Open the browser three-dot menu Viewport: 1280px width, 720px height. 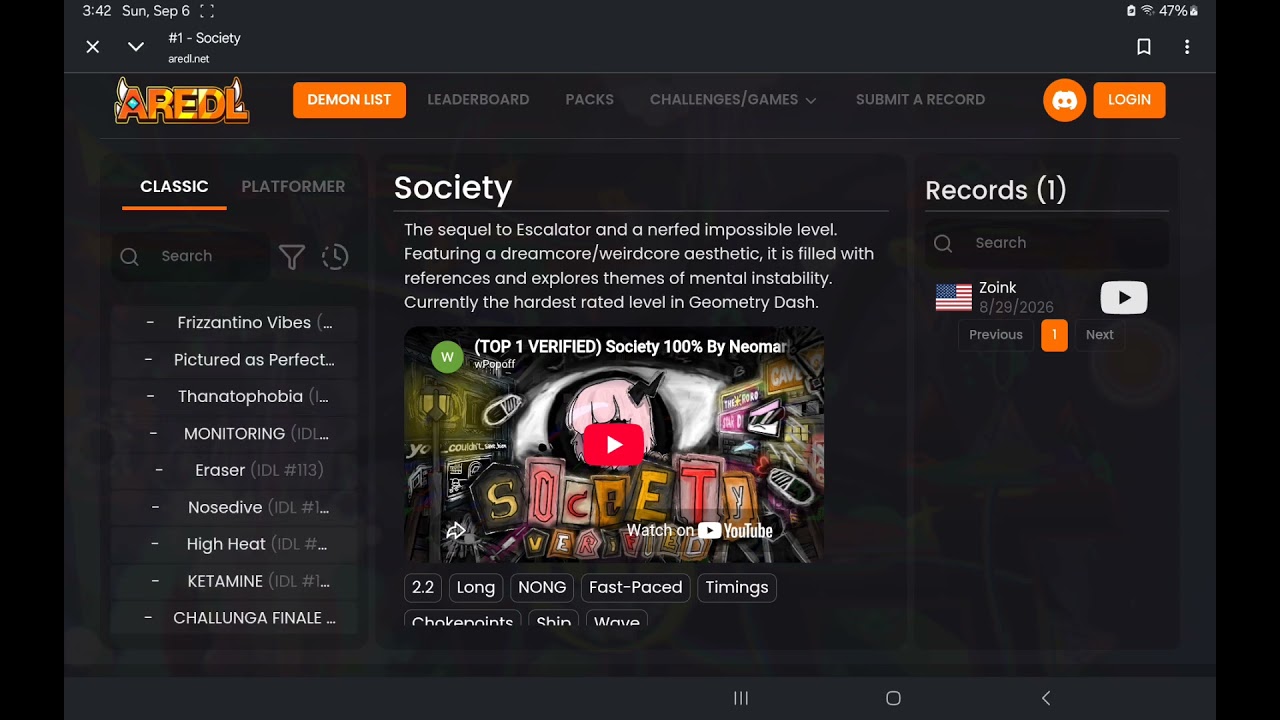click(x=1187, y=47)
